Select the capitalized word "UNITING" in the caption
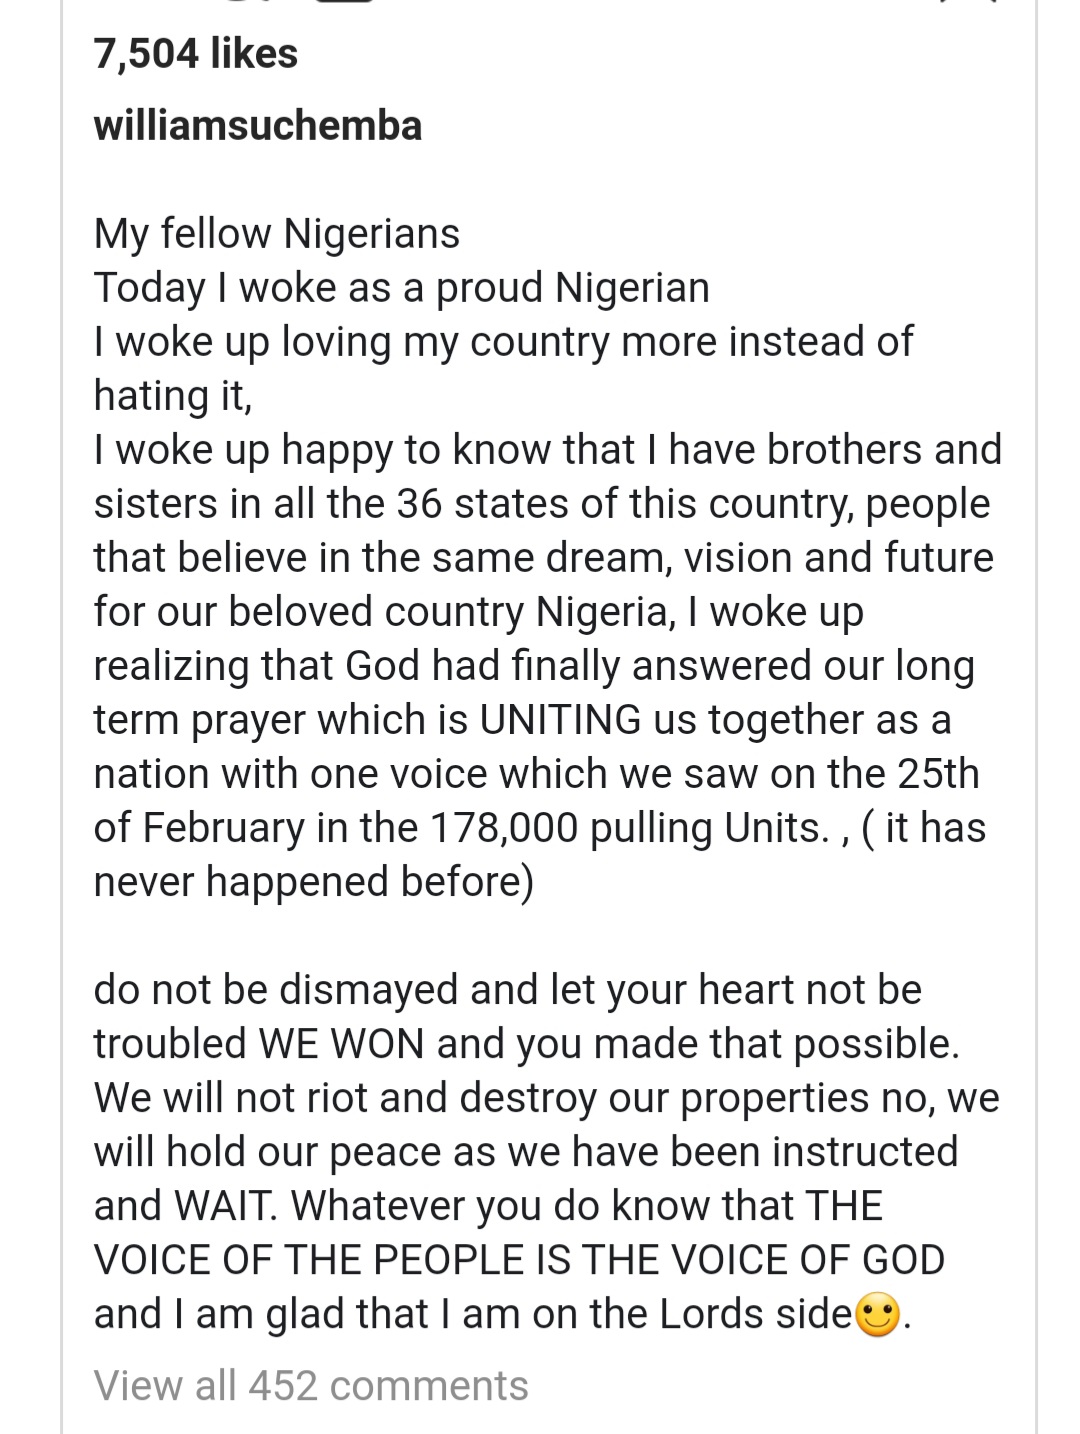 click(560, 720)
